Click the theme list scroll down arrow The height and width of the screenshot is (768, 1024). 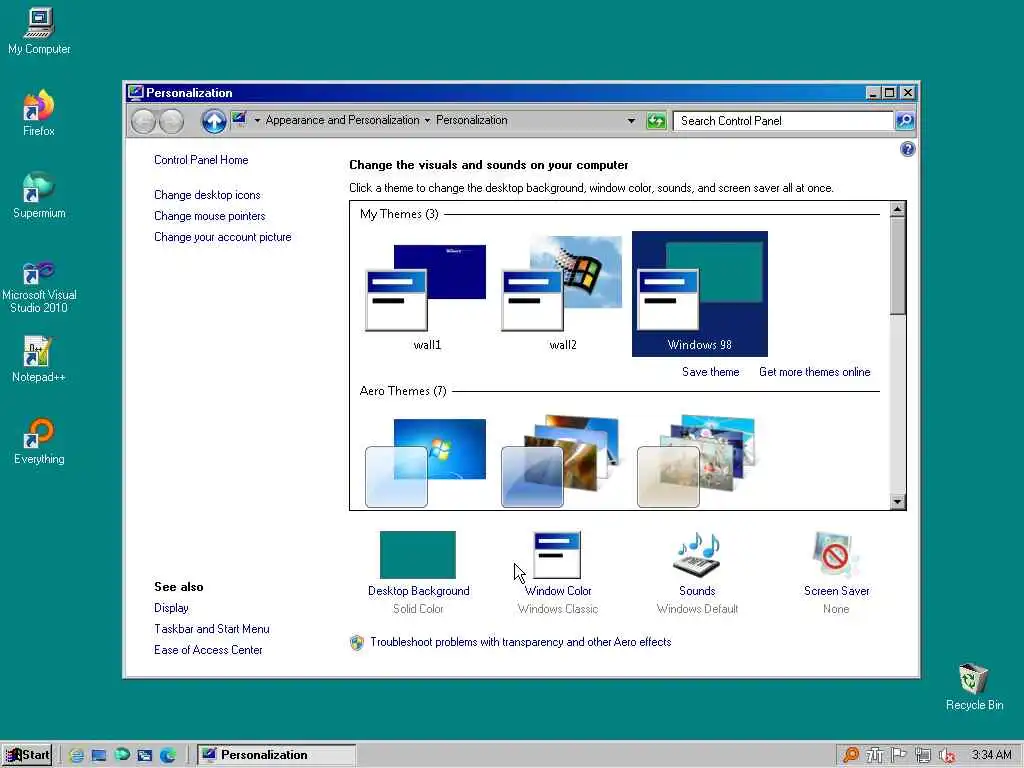tap(897, 502)
